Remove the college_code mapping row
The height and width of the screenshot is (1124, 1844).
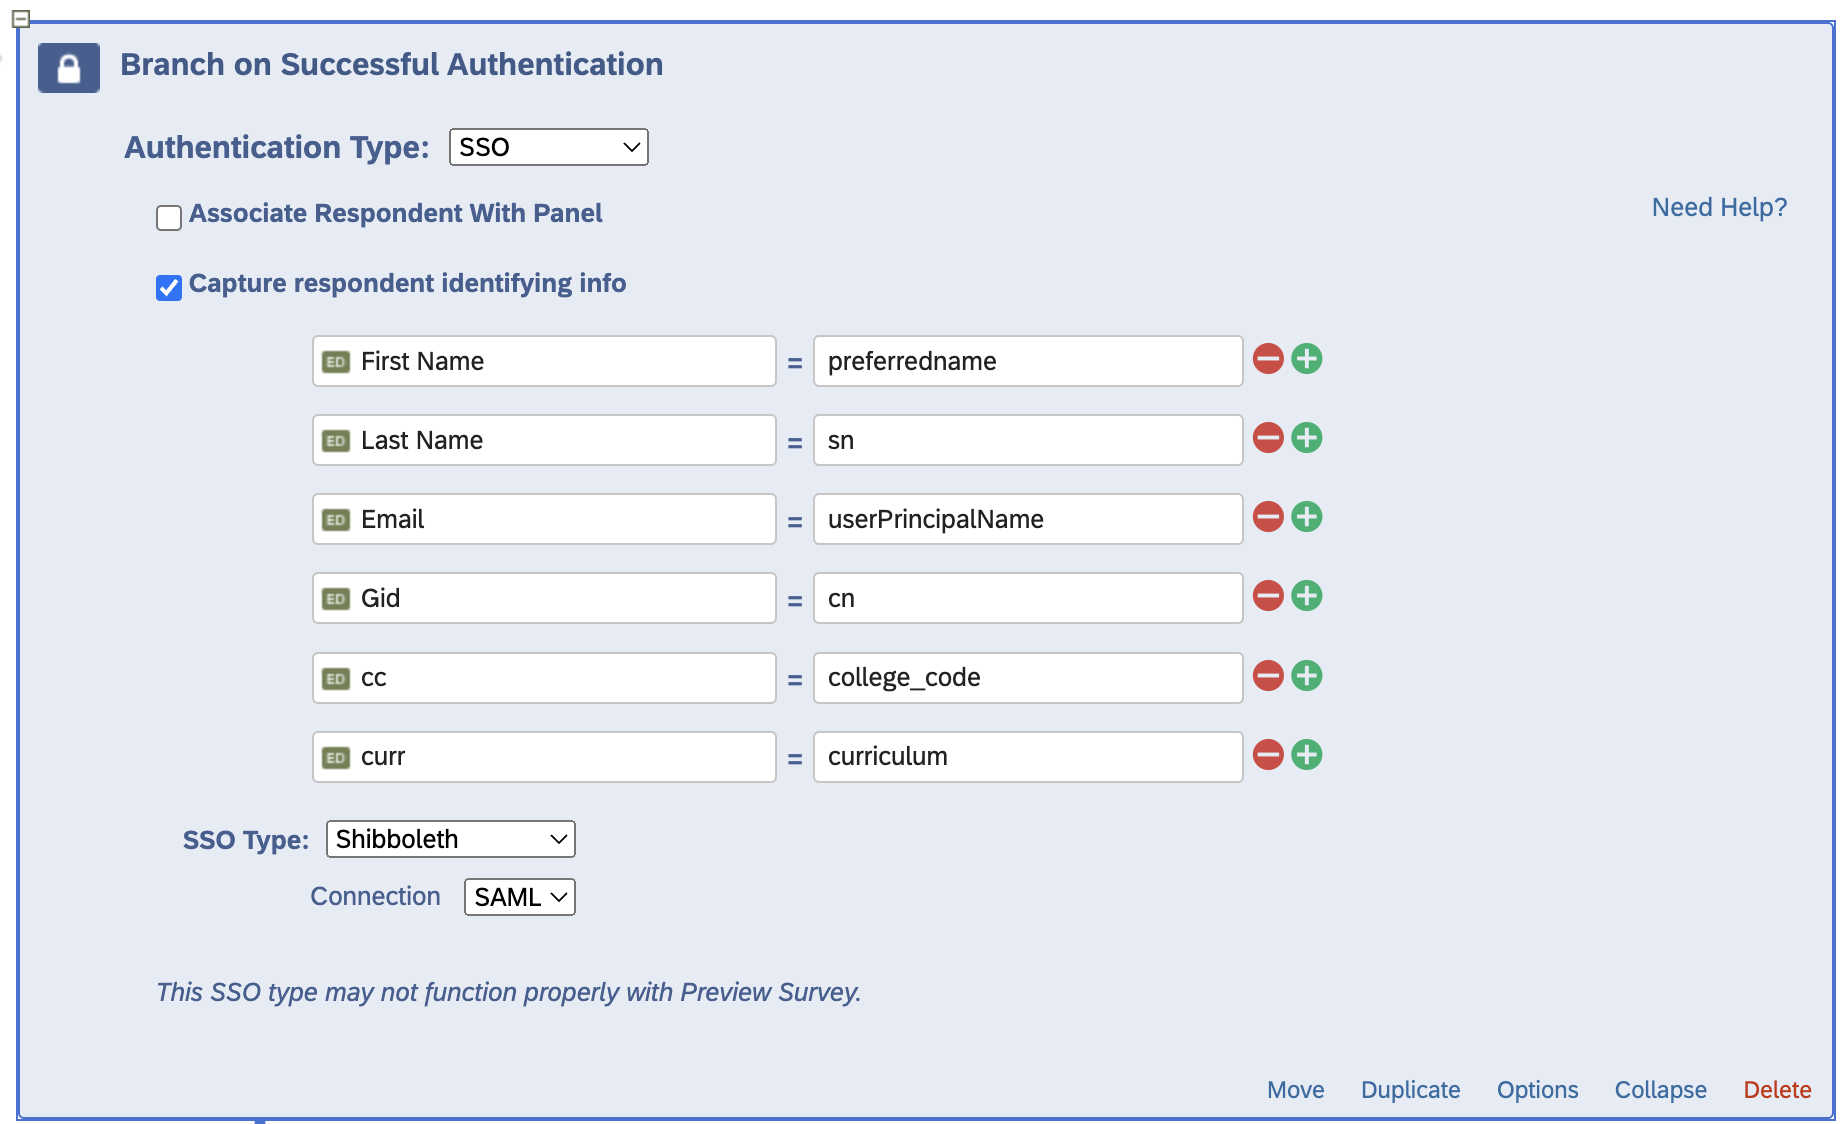tap(1267, 675)
